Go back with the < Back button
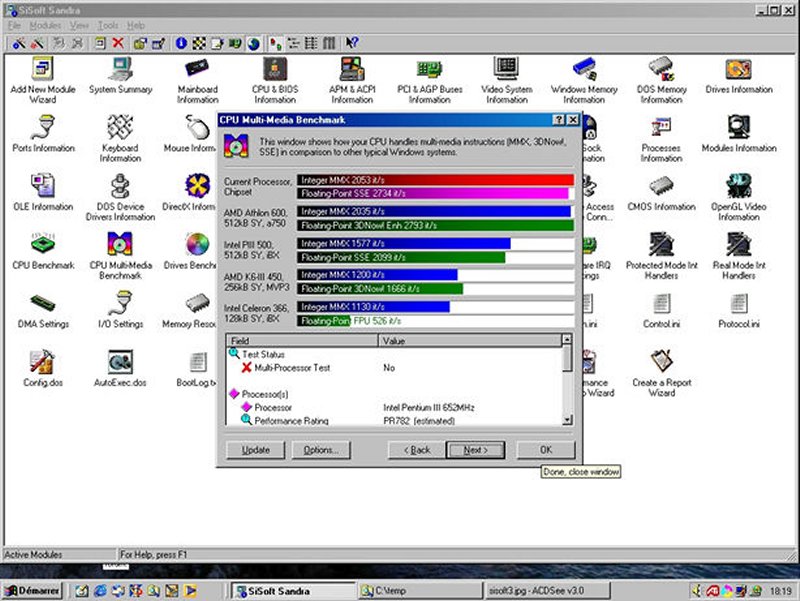800x601 pixels. coord(417,450)
